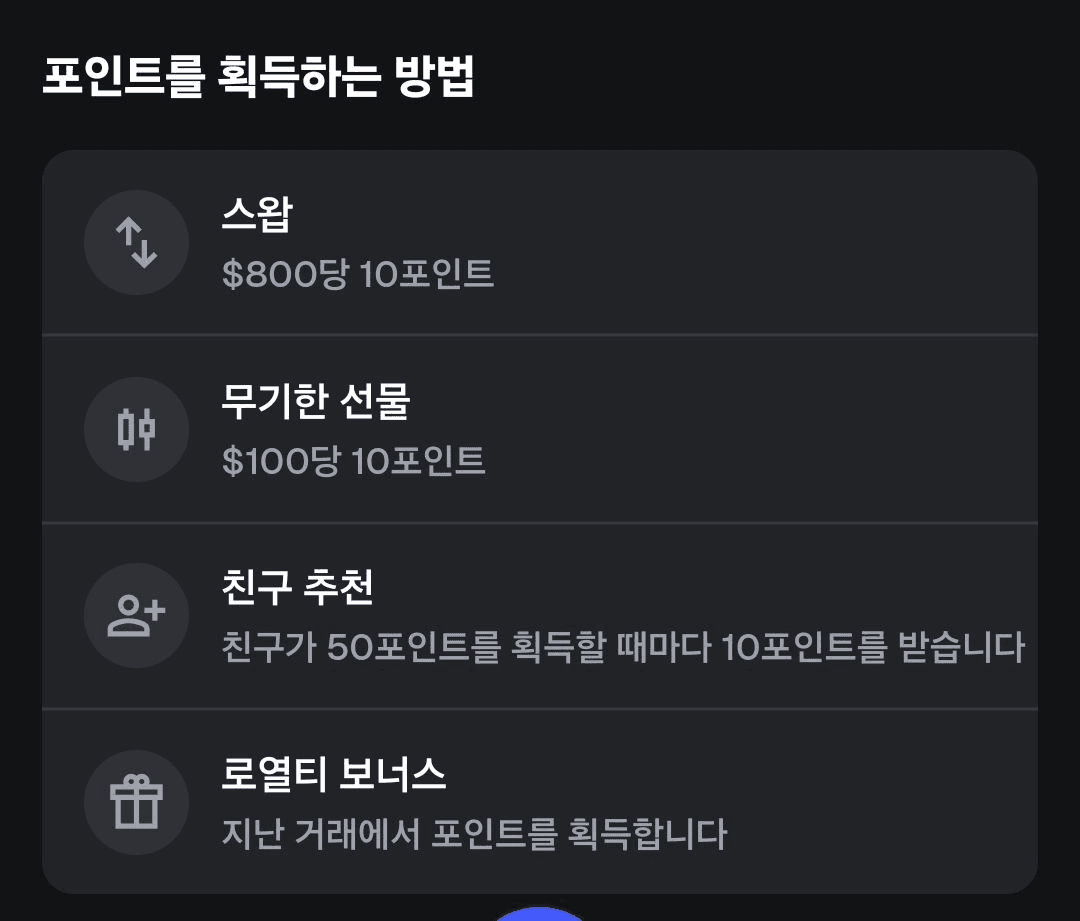Open the 친구 추천 referral row
1080x921 pixels.
coord(540,616)
